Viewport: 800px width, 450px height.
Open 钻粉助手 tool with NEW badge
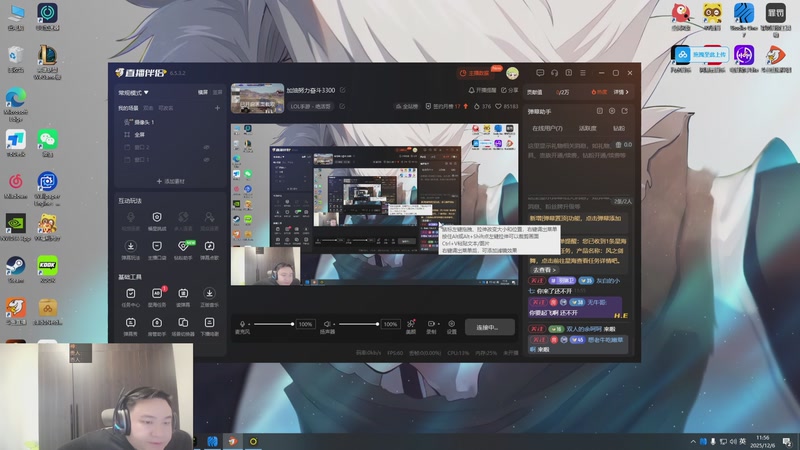[x=184, y=250]
